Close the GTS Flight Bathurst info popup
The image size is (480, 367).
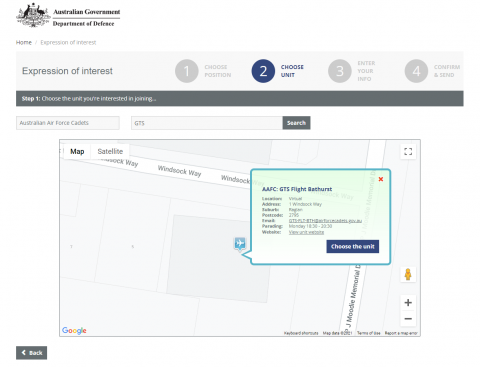pyautogui.click(x=381, y=179)
